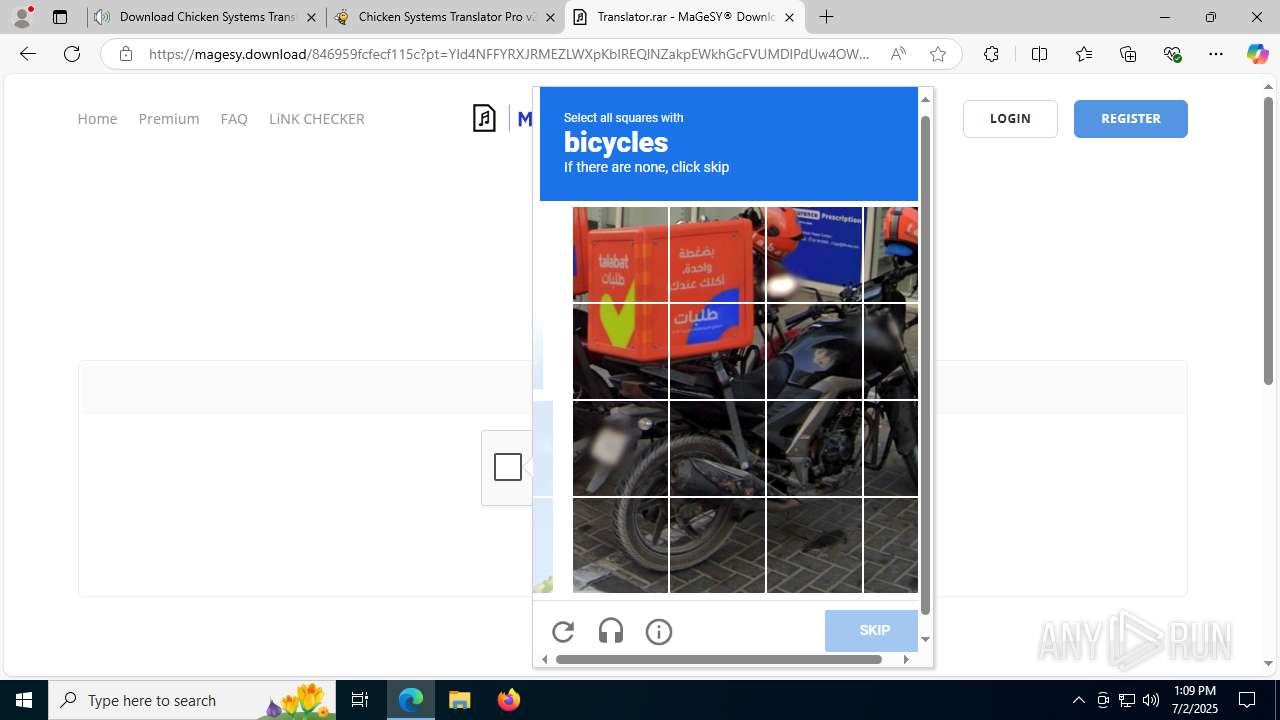Open browser Extensions icon

click(991, 54)
